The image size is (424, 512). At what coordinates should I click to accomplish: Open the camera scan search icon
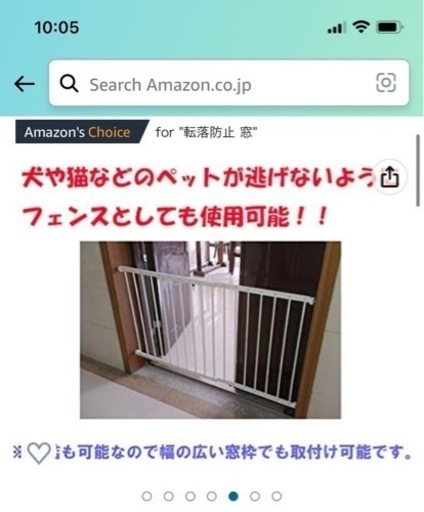386,82
